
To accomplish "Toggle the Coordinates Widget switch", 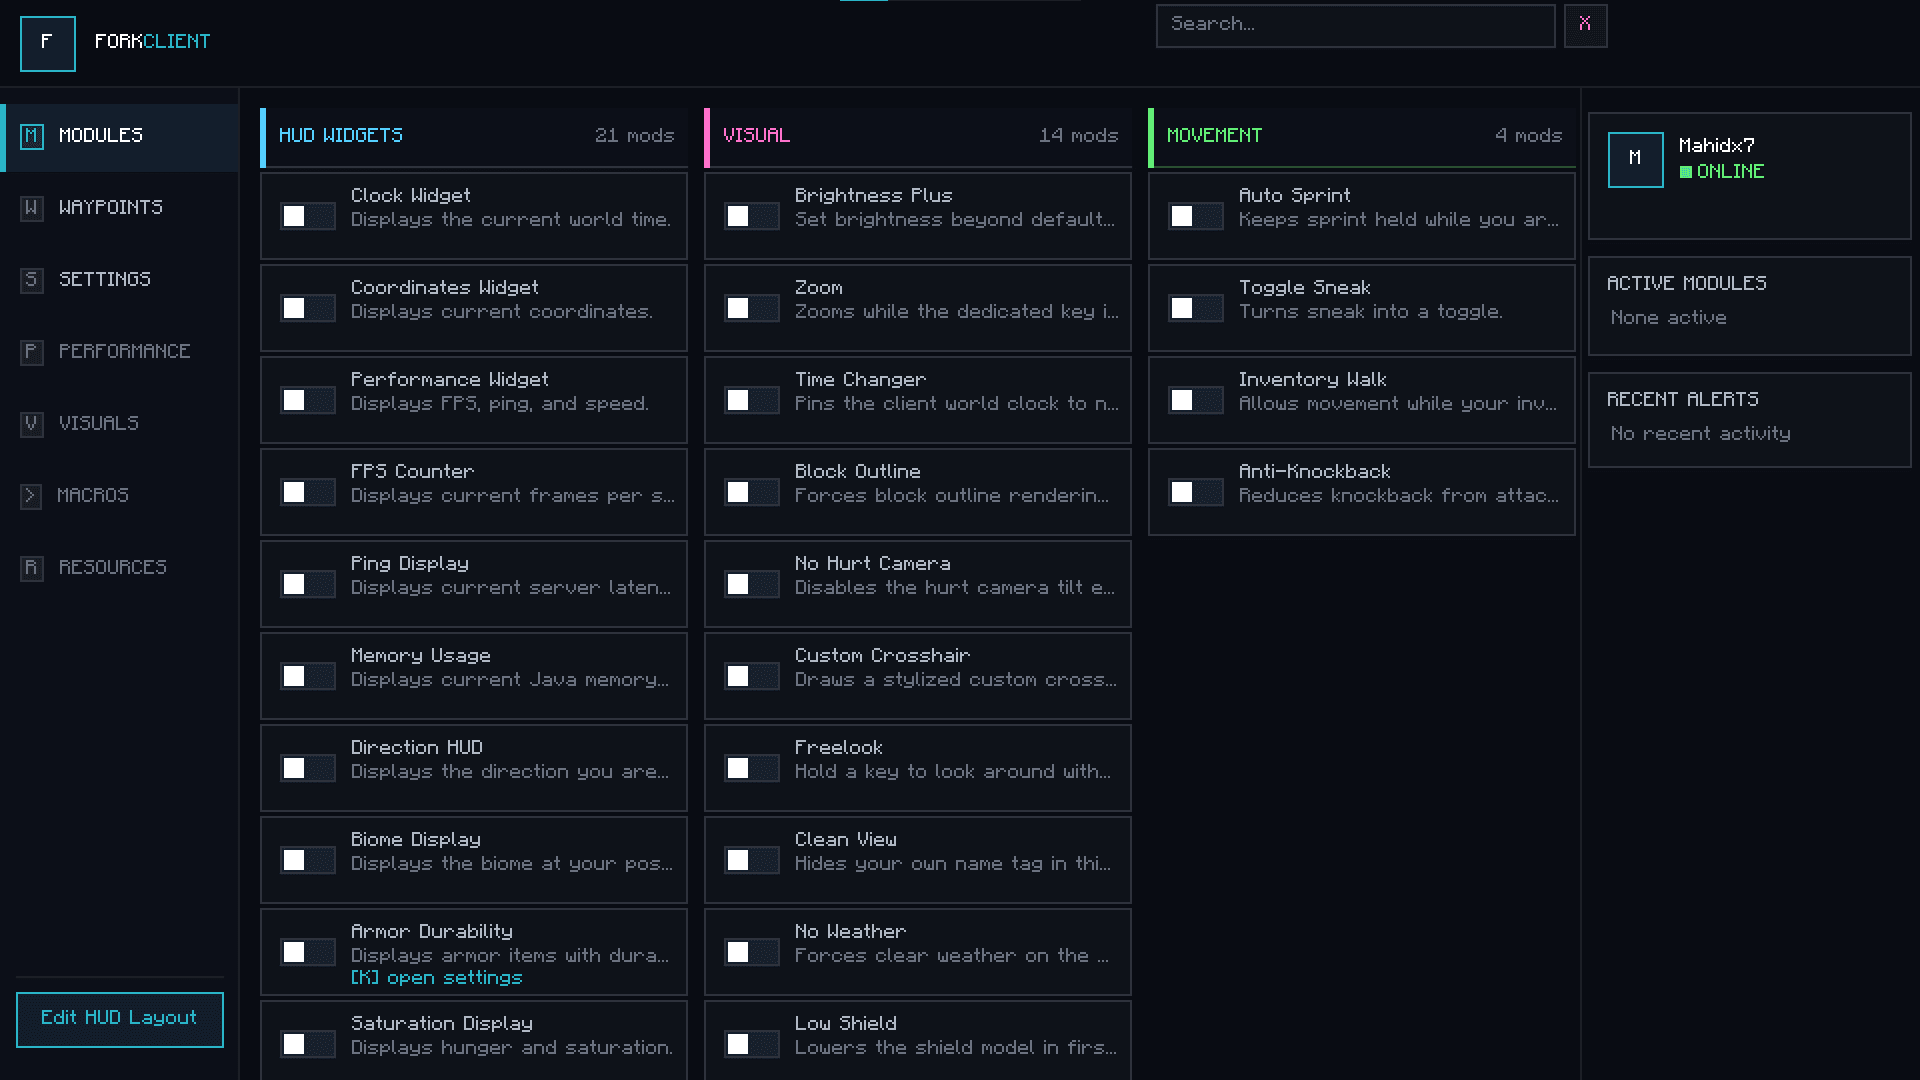I will point(307,308).
